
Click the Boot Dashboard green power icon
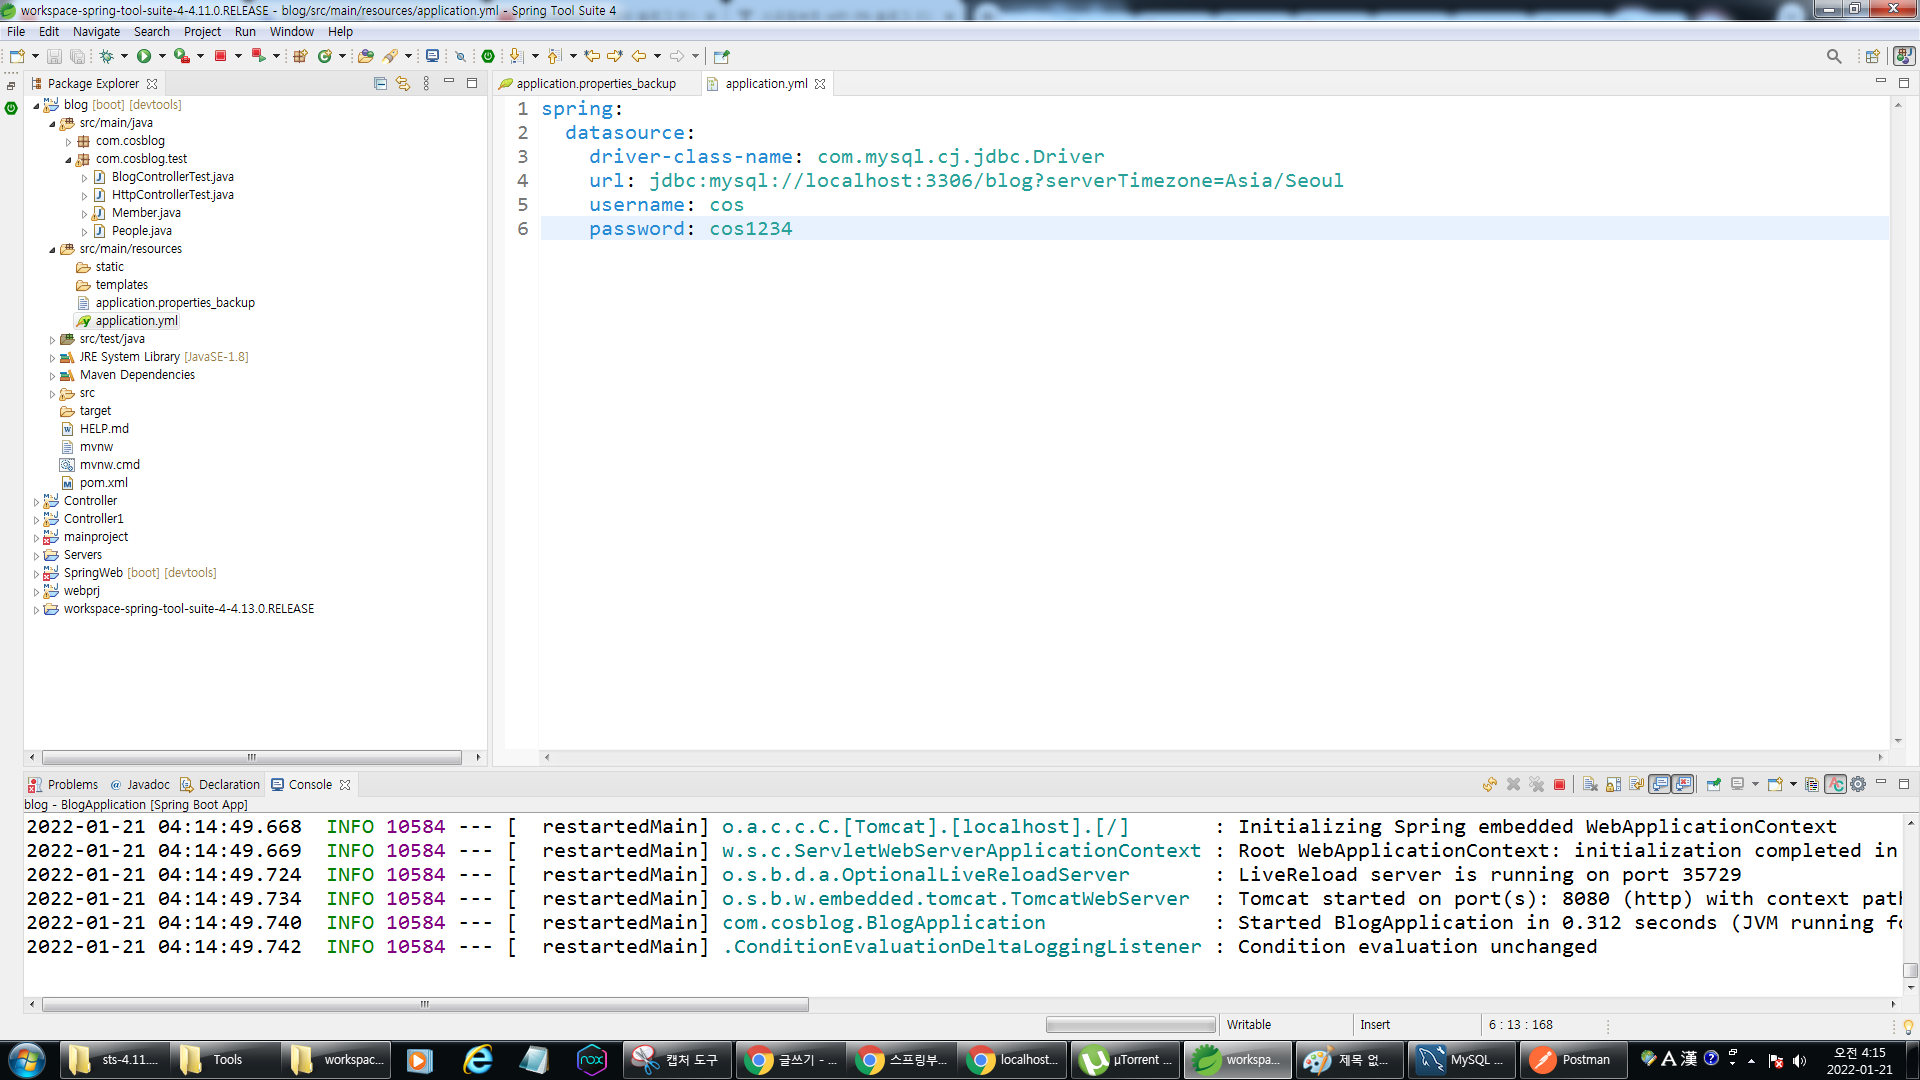tap(488, 56)
